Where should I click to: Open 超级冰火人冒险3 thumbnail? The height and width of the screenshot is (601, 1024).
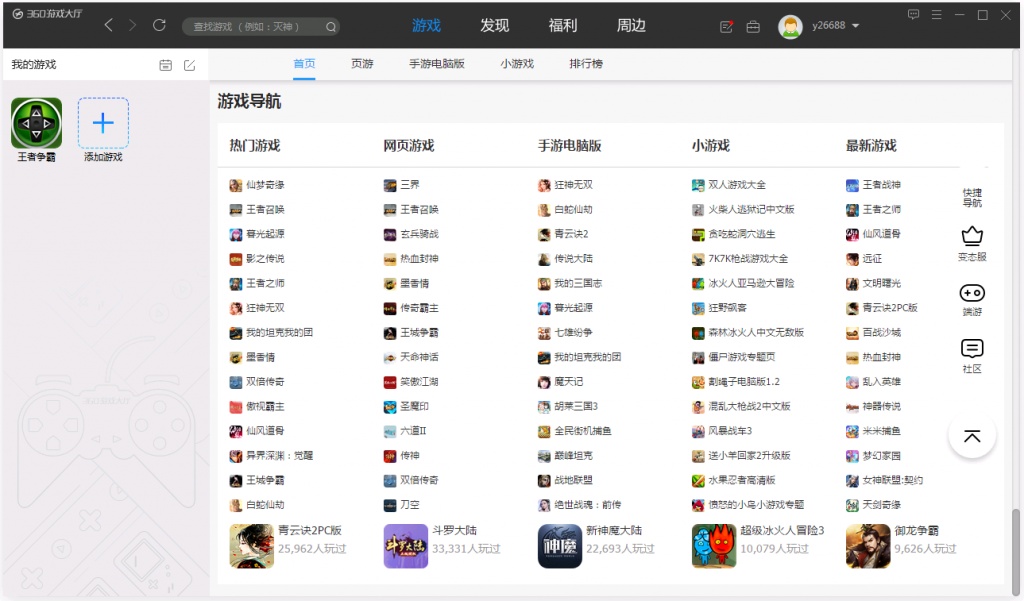(x=714, y=546)
